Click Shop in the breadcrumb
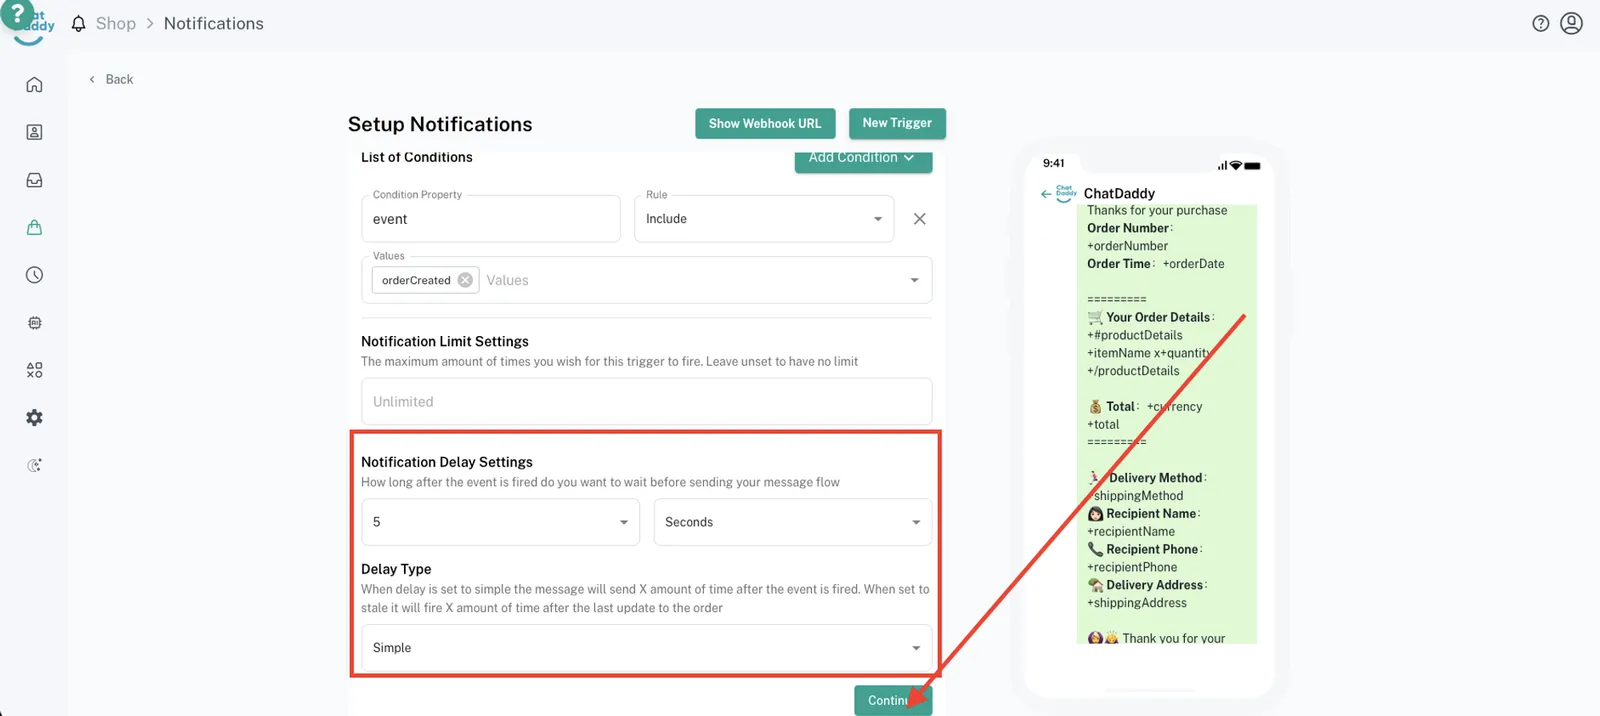The width and height of the screenshot is (1600, 716). [116, 23]
